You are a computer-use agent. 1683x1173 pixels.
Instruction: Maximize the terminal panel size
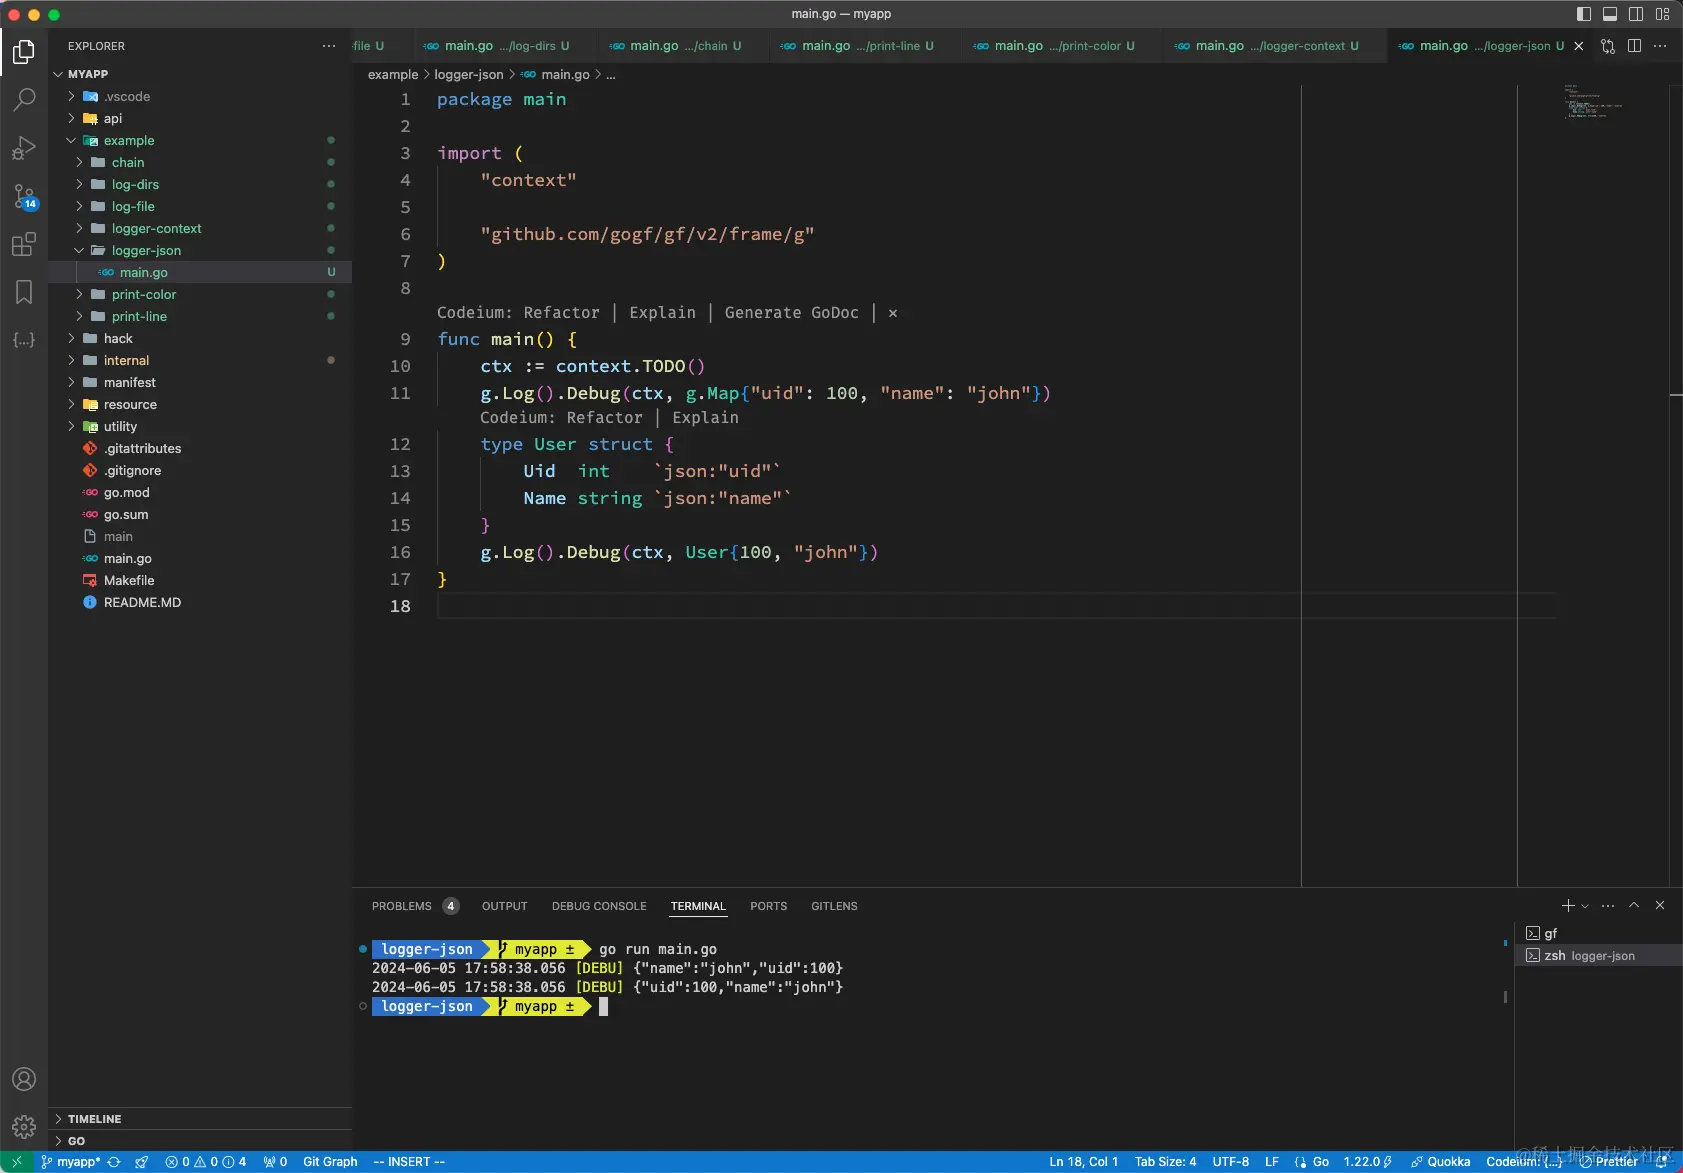1634,906
